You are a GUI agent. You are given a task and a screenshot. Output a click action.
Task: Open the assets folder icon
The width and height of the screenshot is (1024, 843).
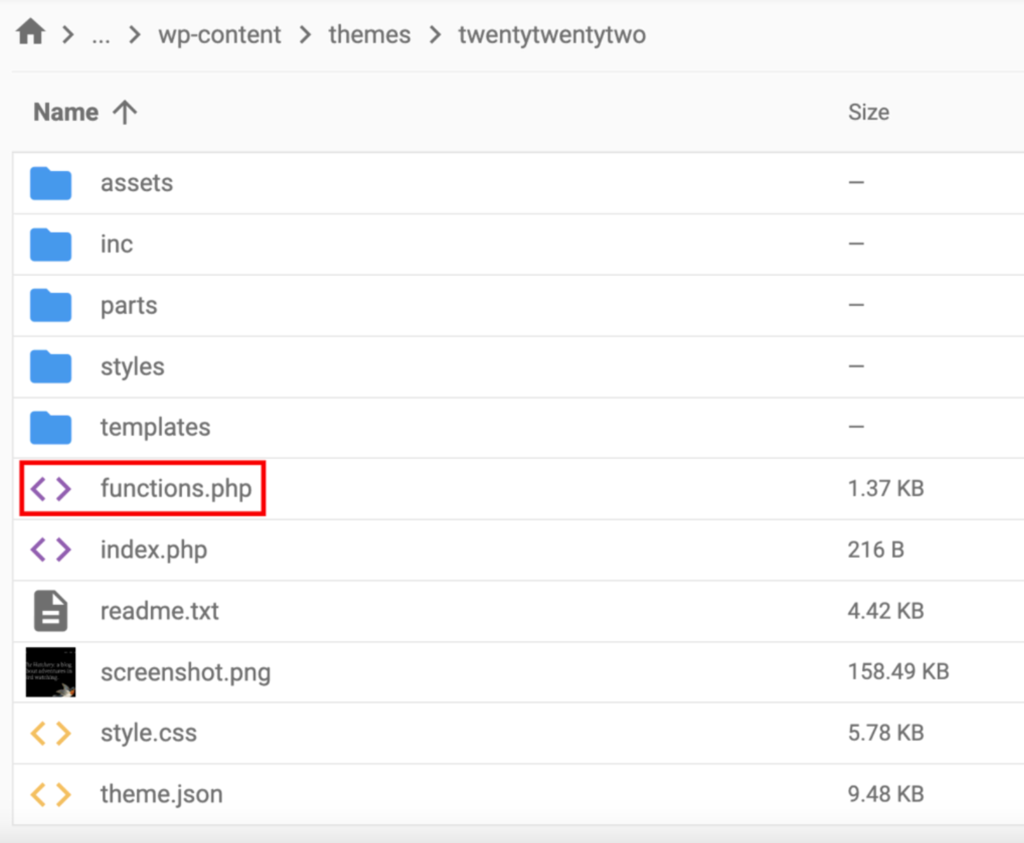click(50, 183)
